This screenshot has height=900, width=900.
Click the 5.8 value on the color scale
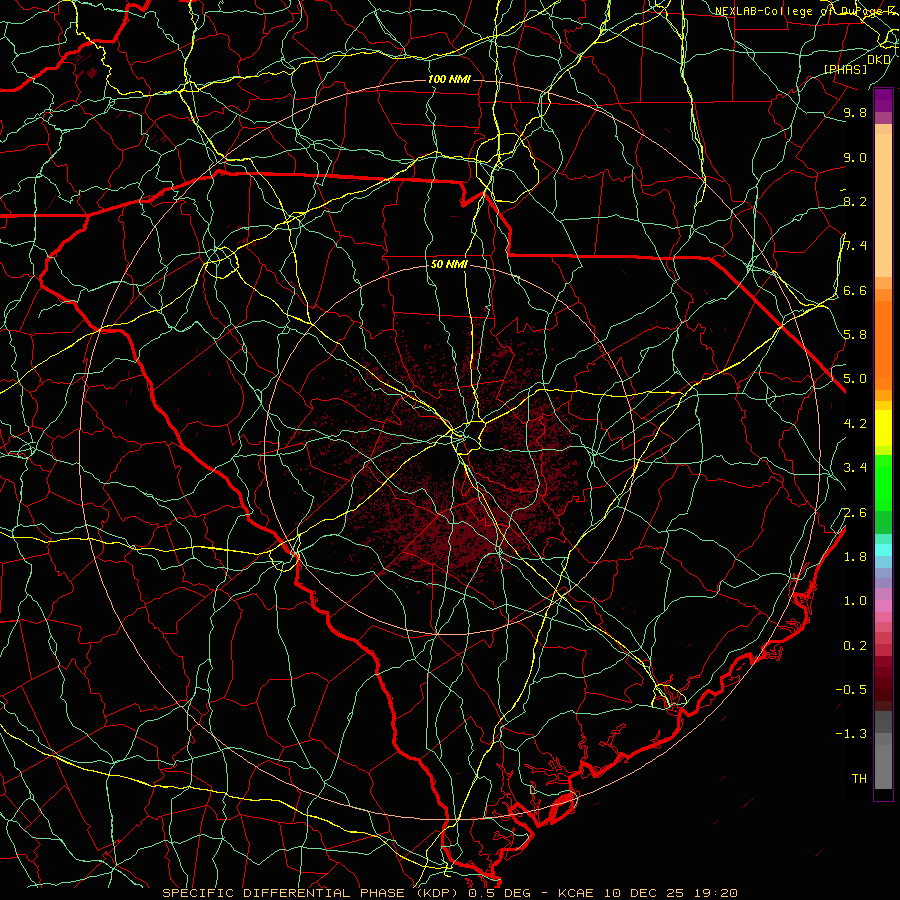[855, 335]
